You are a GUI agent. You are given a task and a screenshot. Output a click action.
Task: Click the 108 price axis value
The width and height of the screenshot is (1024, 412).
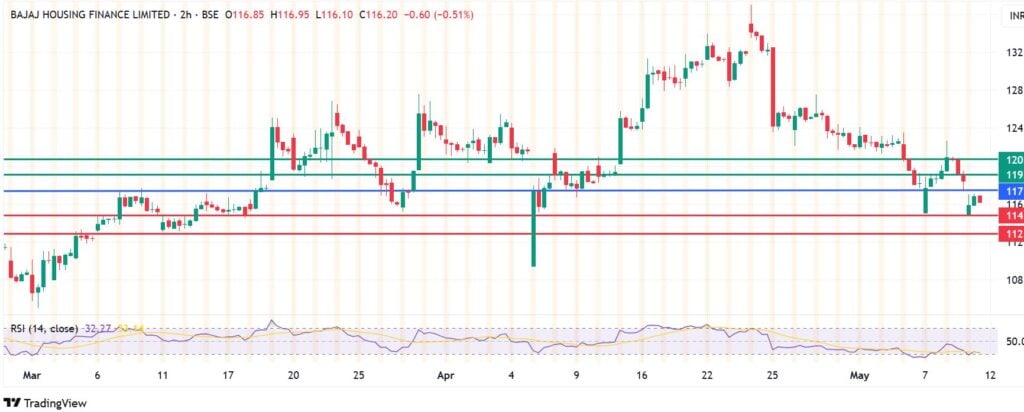[x=1015, y=280]
